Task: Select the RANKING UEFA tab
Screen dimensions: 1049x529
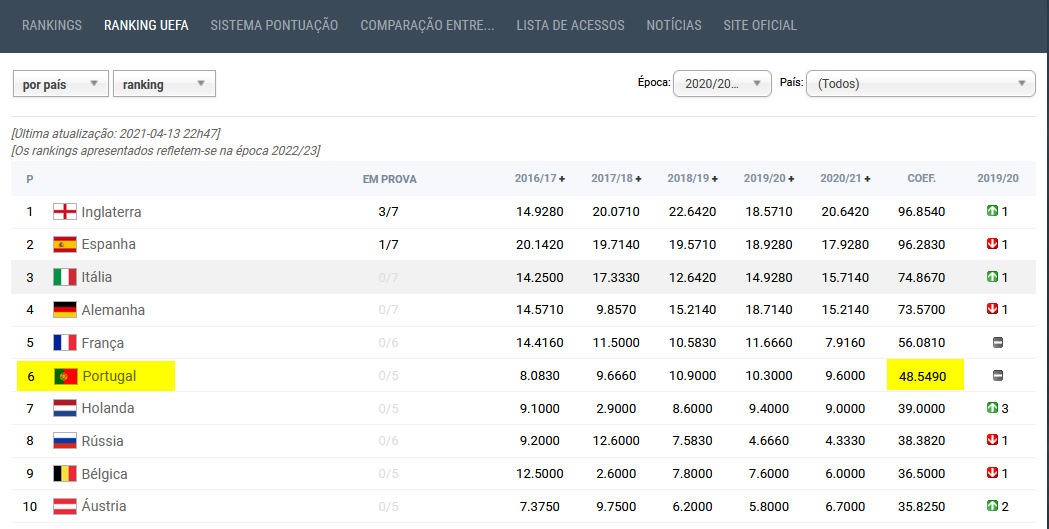Action: point(146,25)
